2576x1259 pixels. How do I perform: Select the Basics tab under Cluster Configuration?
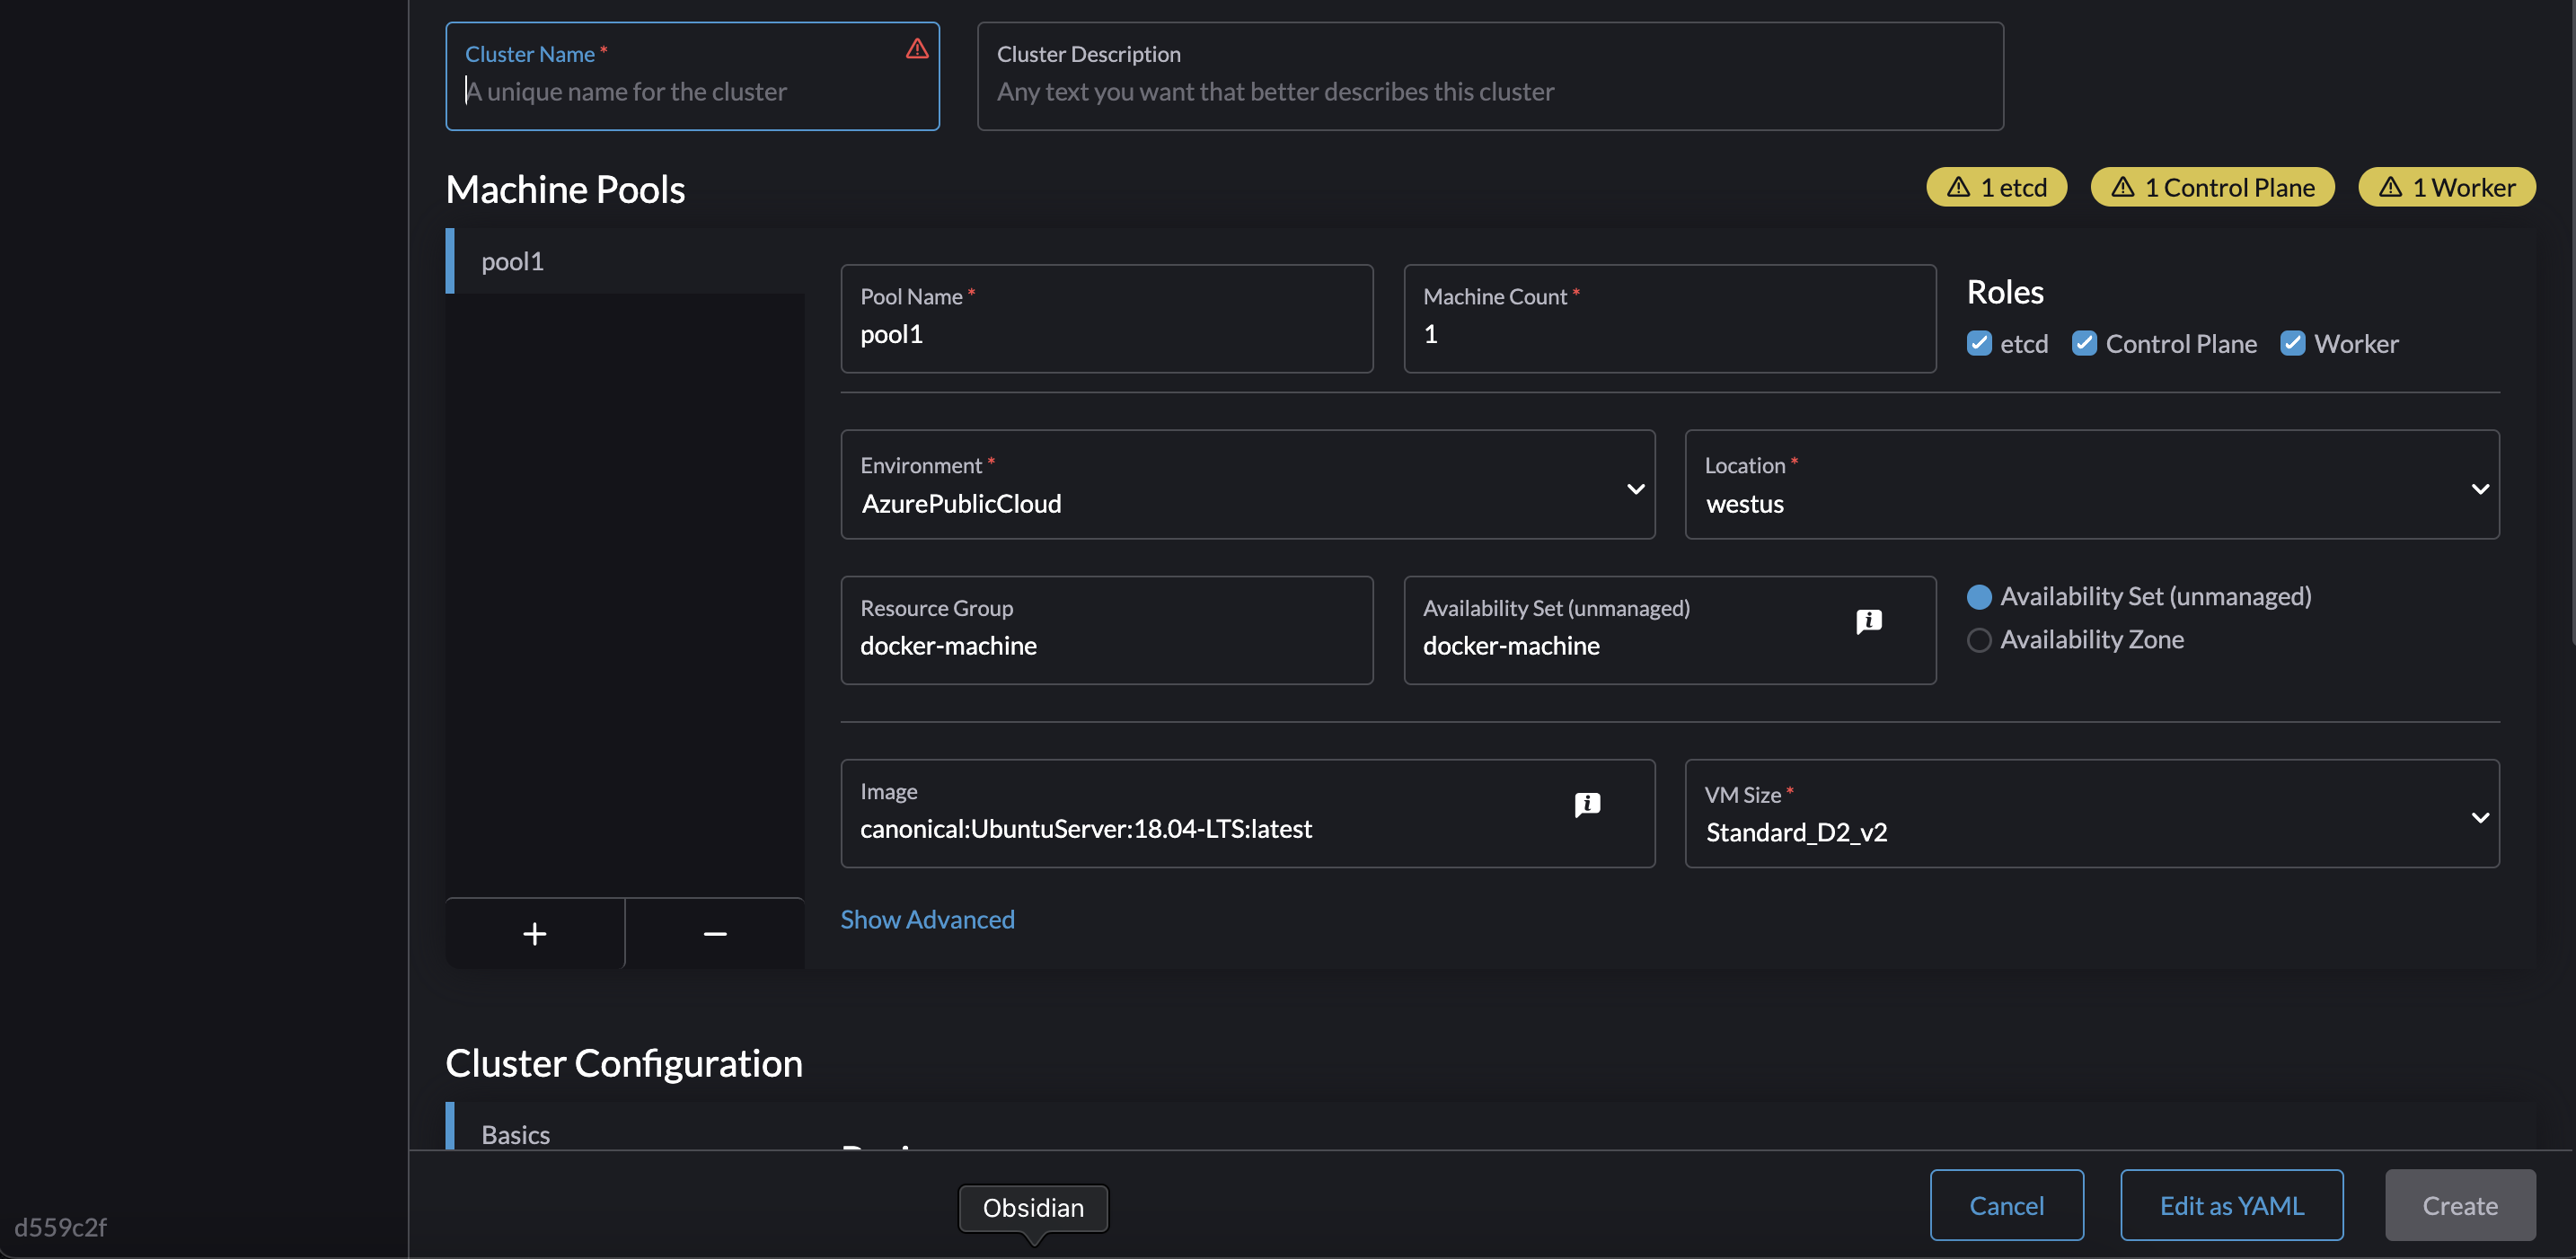pyautogui.click(x=515, y=1134)
